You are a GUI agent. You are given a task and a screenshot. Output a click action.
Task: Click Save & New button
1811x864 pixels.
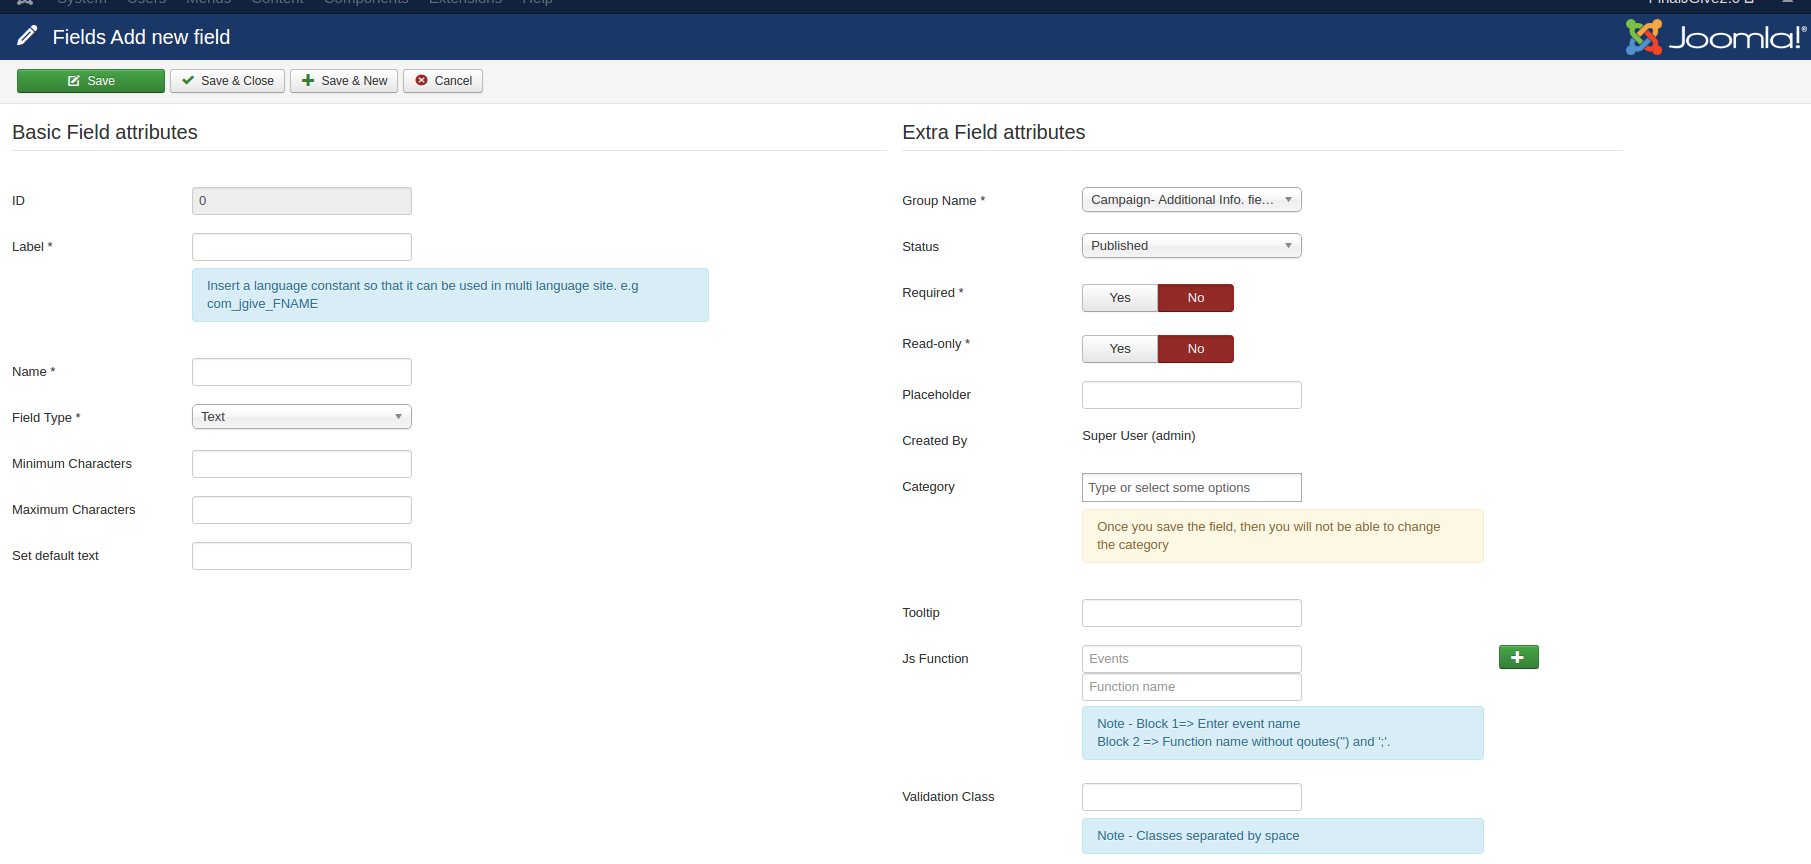(x=344, y=81)
